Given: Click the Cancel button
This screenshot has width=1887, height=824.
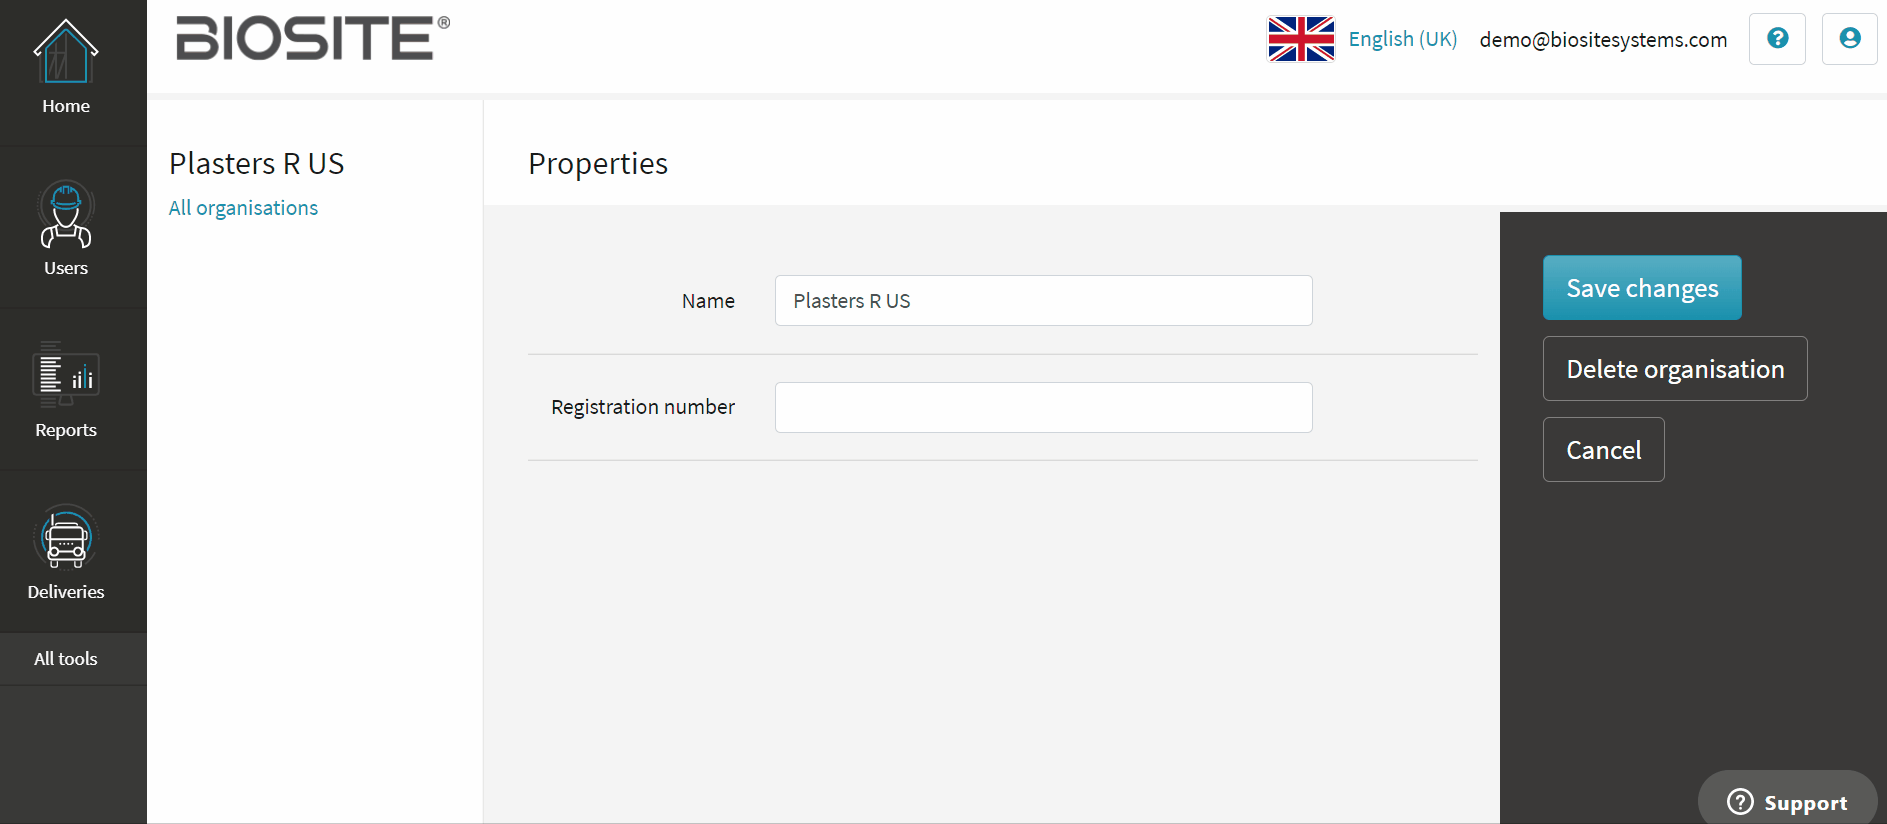Looking at the screenshot, I should pyautogui.click(x=1604, y=450).
